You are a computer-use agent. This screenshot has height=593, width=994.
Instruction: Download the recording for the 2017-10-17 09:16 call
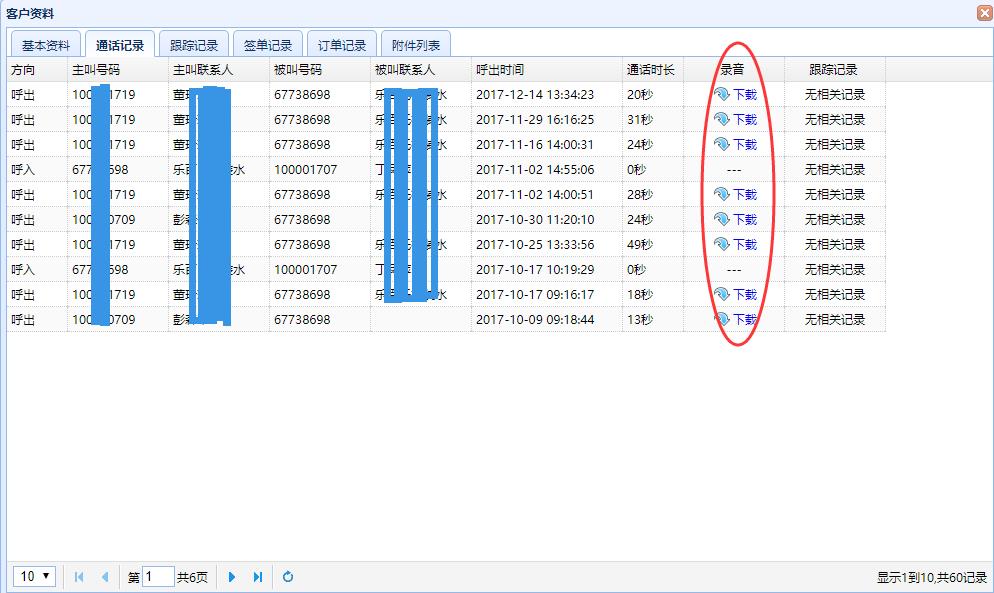[737, 294]
